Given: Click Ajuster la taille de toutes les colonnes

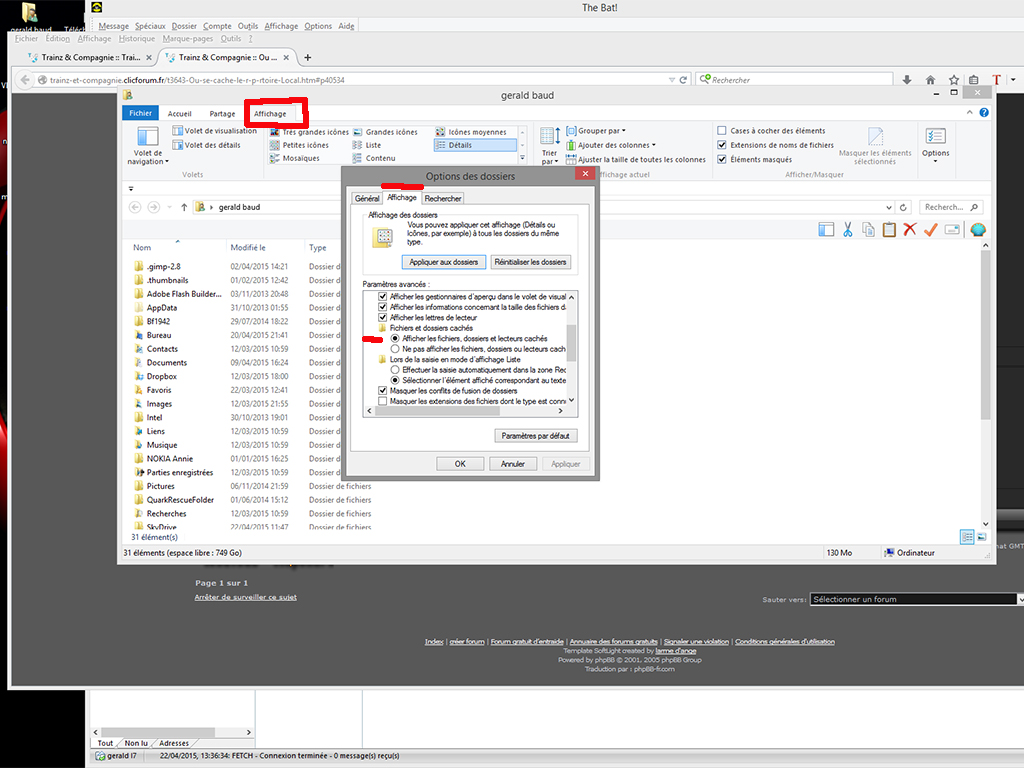Looking at the screenshot, I should [635, 159].
